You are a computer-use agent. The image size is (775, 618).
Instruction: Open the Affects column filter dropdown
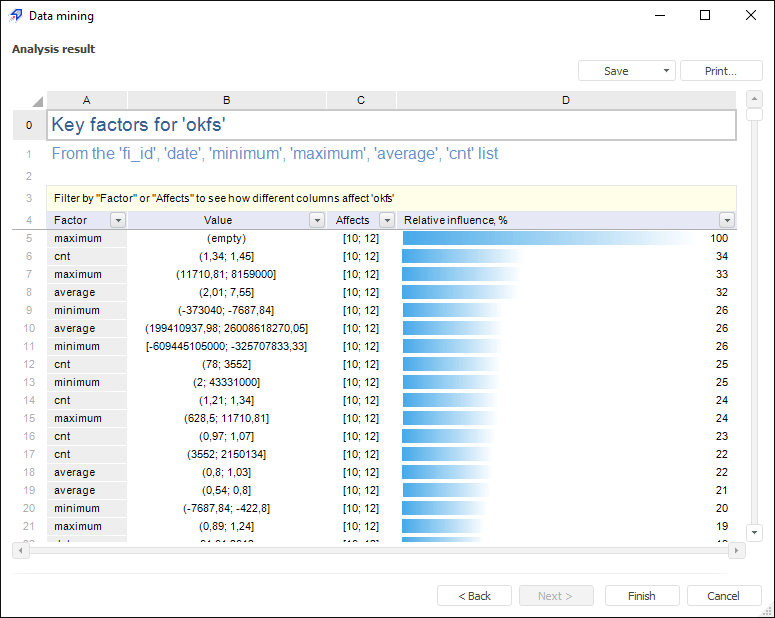pyautogui.click(x=387, y=220)
